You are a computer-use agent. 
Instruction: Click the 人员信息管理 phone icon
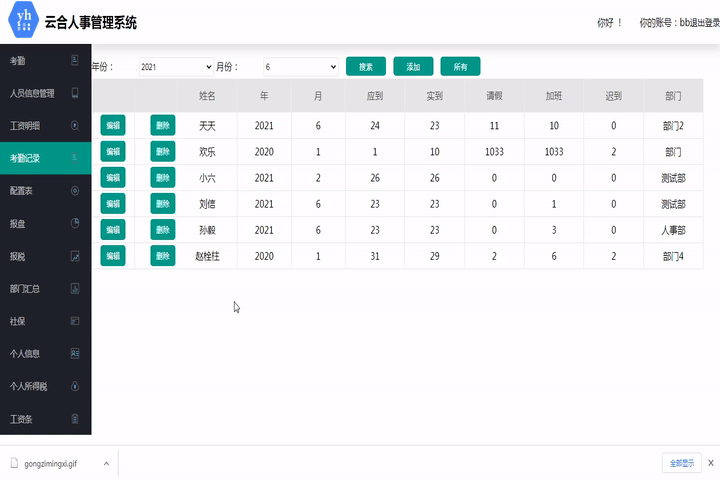click(75, 93)
